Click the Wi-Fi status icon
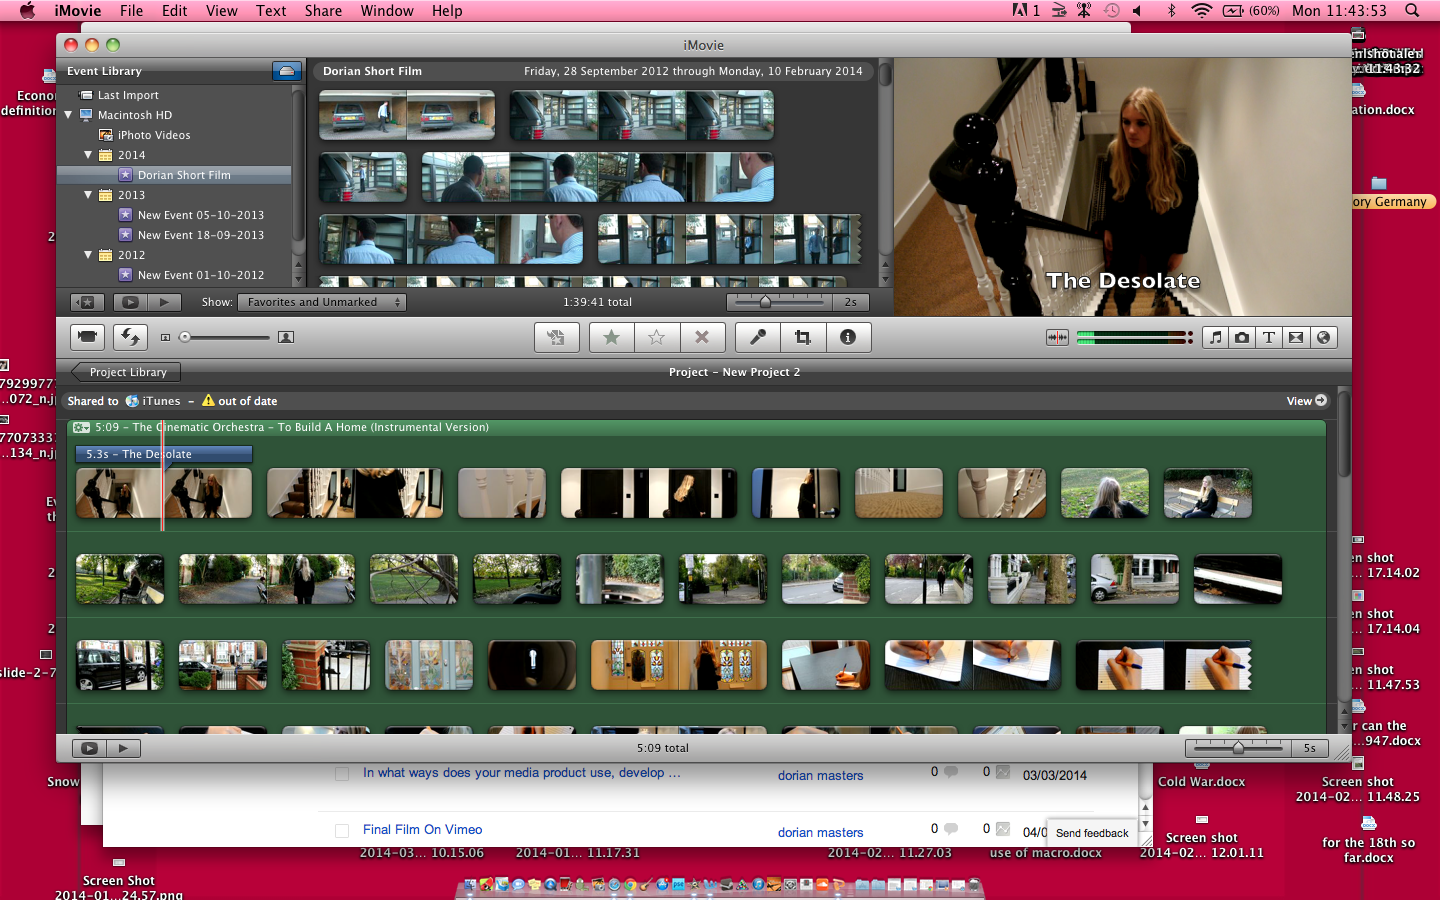1440x900 pixels. [1201, 11]
